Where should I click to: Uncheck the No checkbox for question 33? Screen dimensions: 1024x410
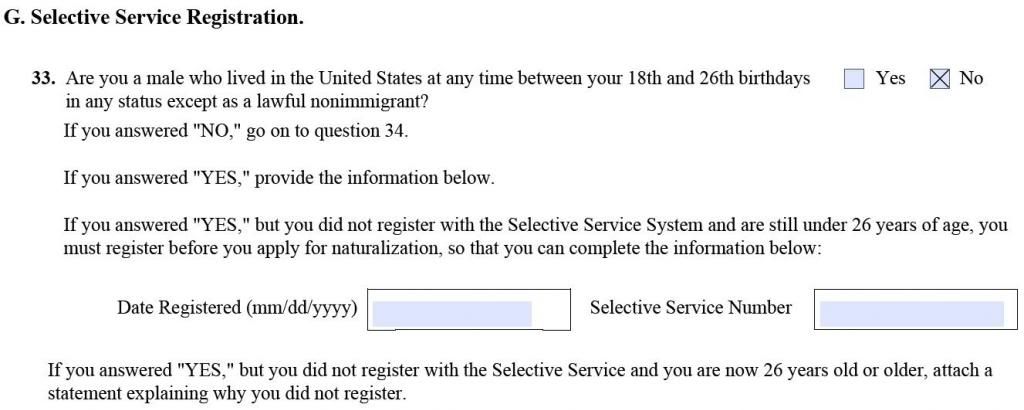click(939, 79)
